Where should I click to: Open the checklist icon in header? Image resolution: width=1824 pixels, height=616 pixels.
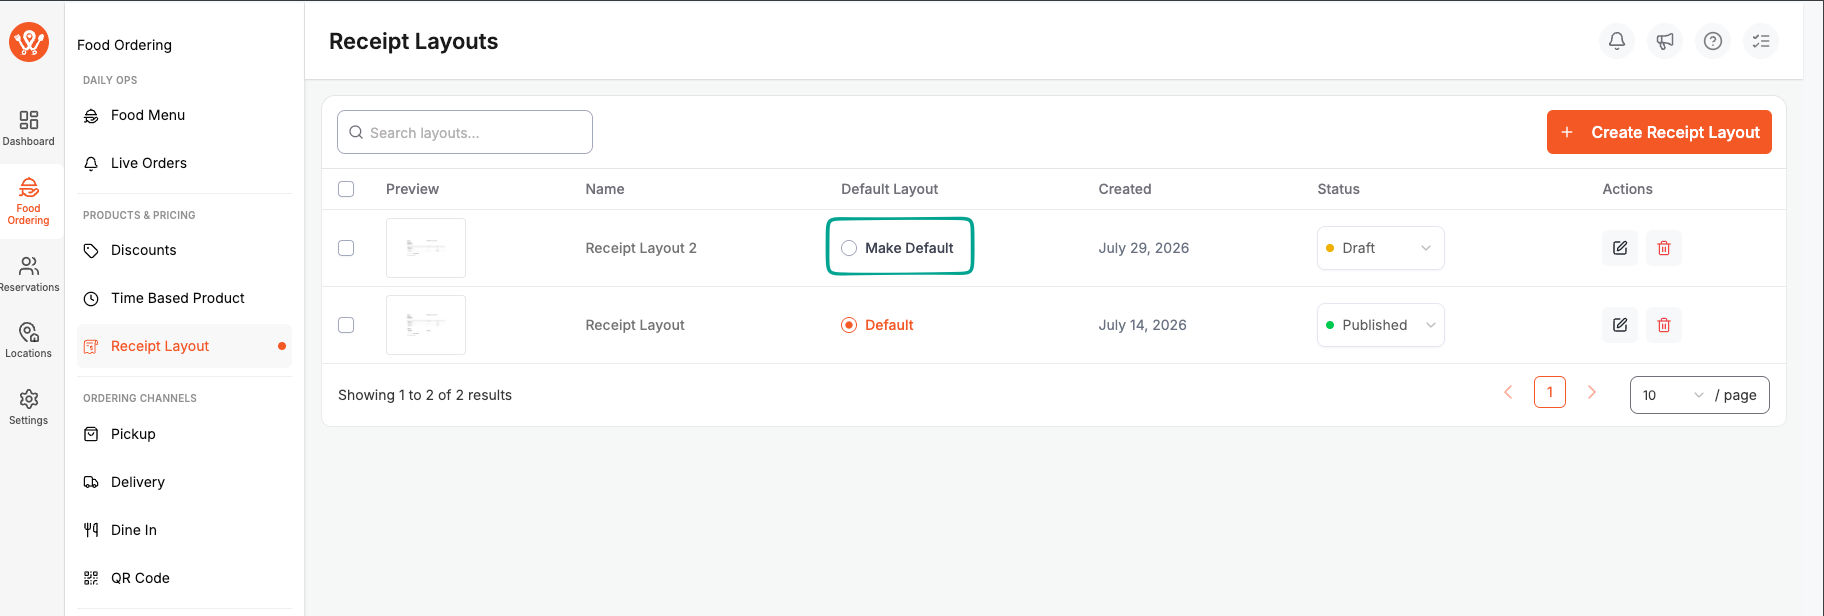[x=1761, y=41]
